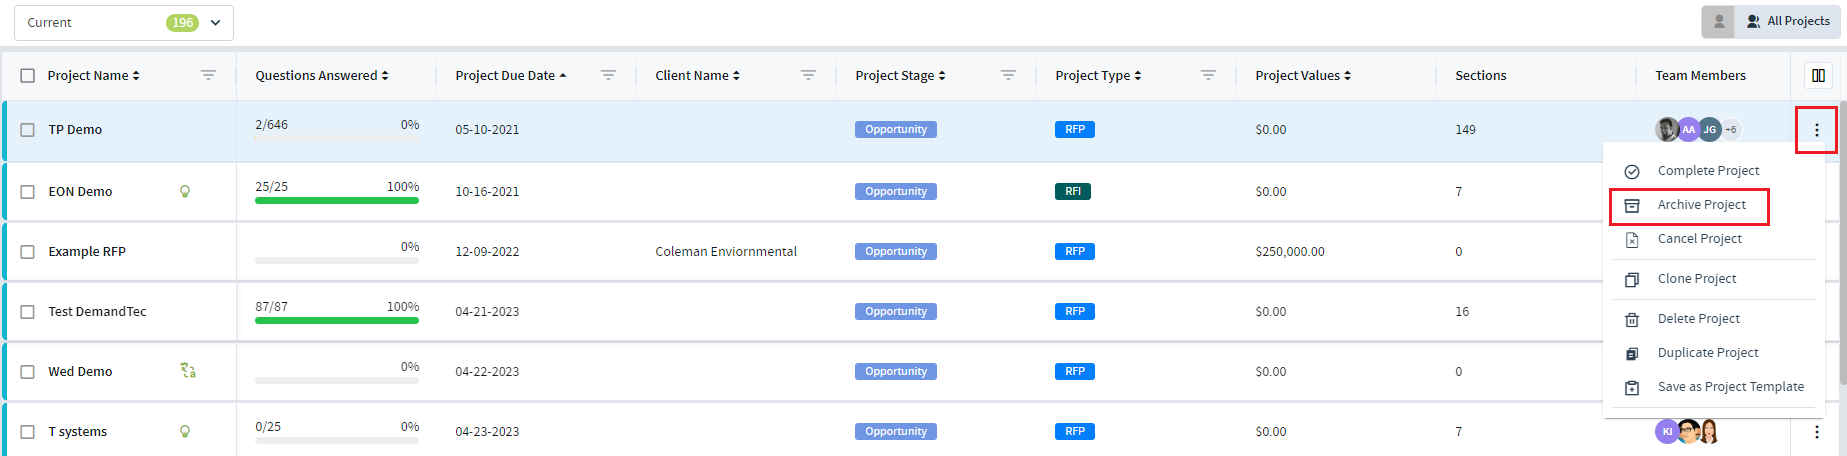Click the All Projects button

1787,21
